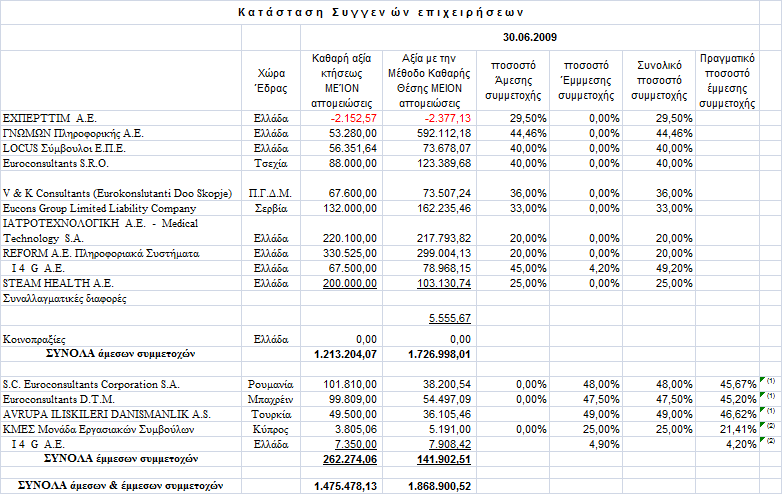Click the ΣΥΝΟΛΑ άμεσων & έμμεσων συμμετοχών label
The image size is (782, 494).
pos(121,485)
